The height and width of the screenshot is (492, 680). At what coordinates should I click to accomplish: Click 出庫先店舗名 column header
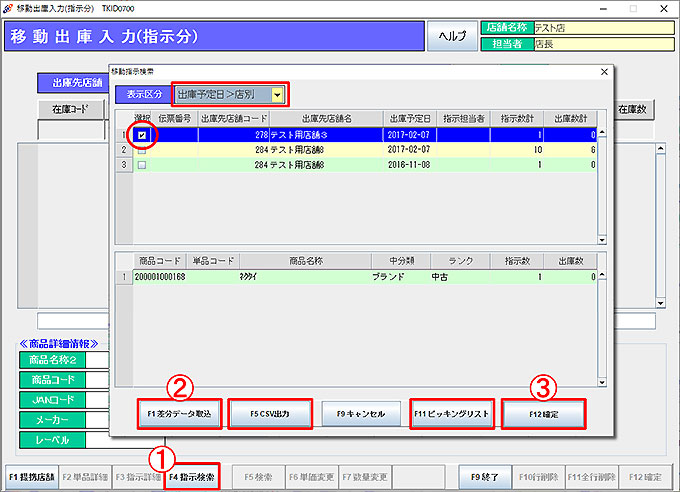(x=327, y=119)
